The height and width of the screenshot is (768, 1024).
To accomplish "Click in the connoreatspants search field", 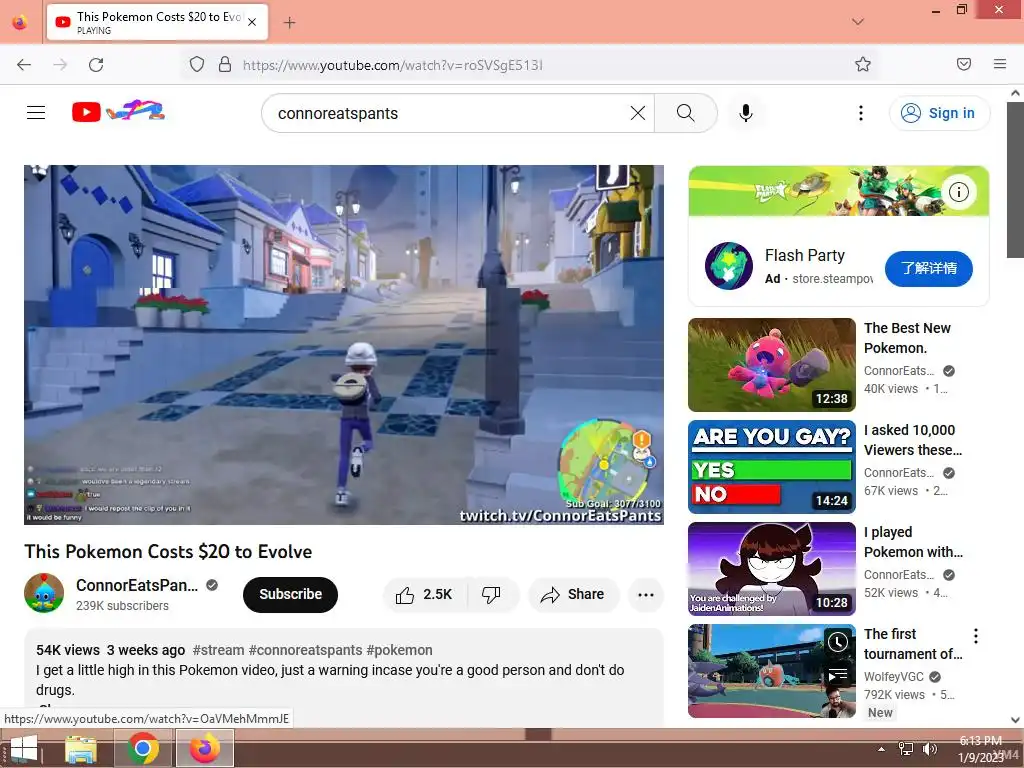I will click(451, 113).
